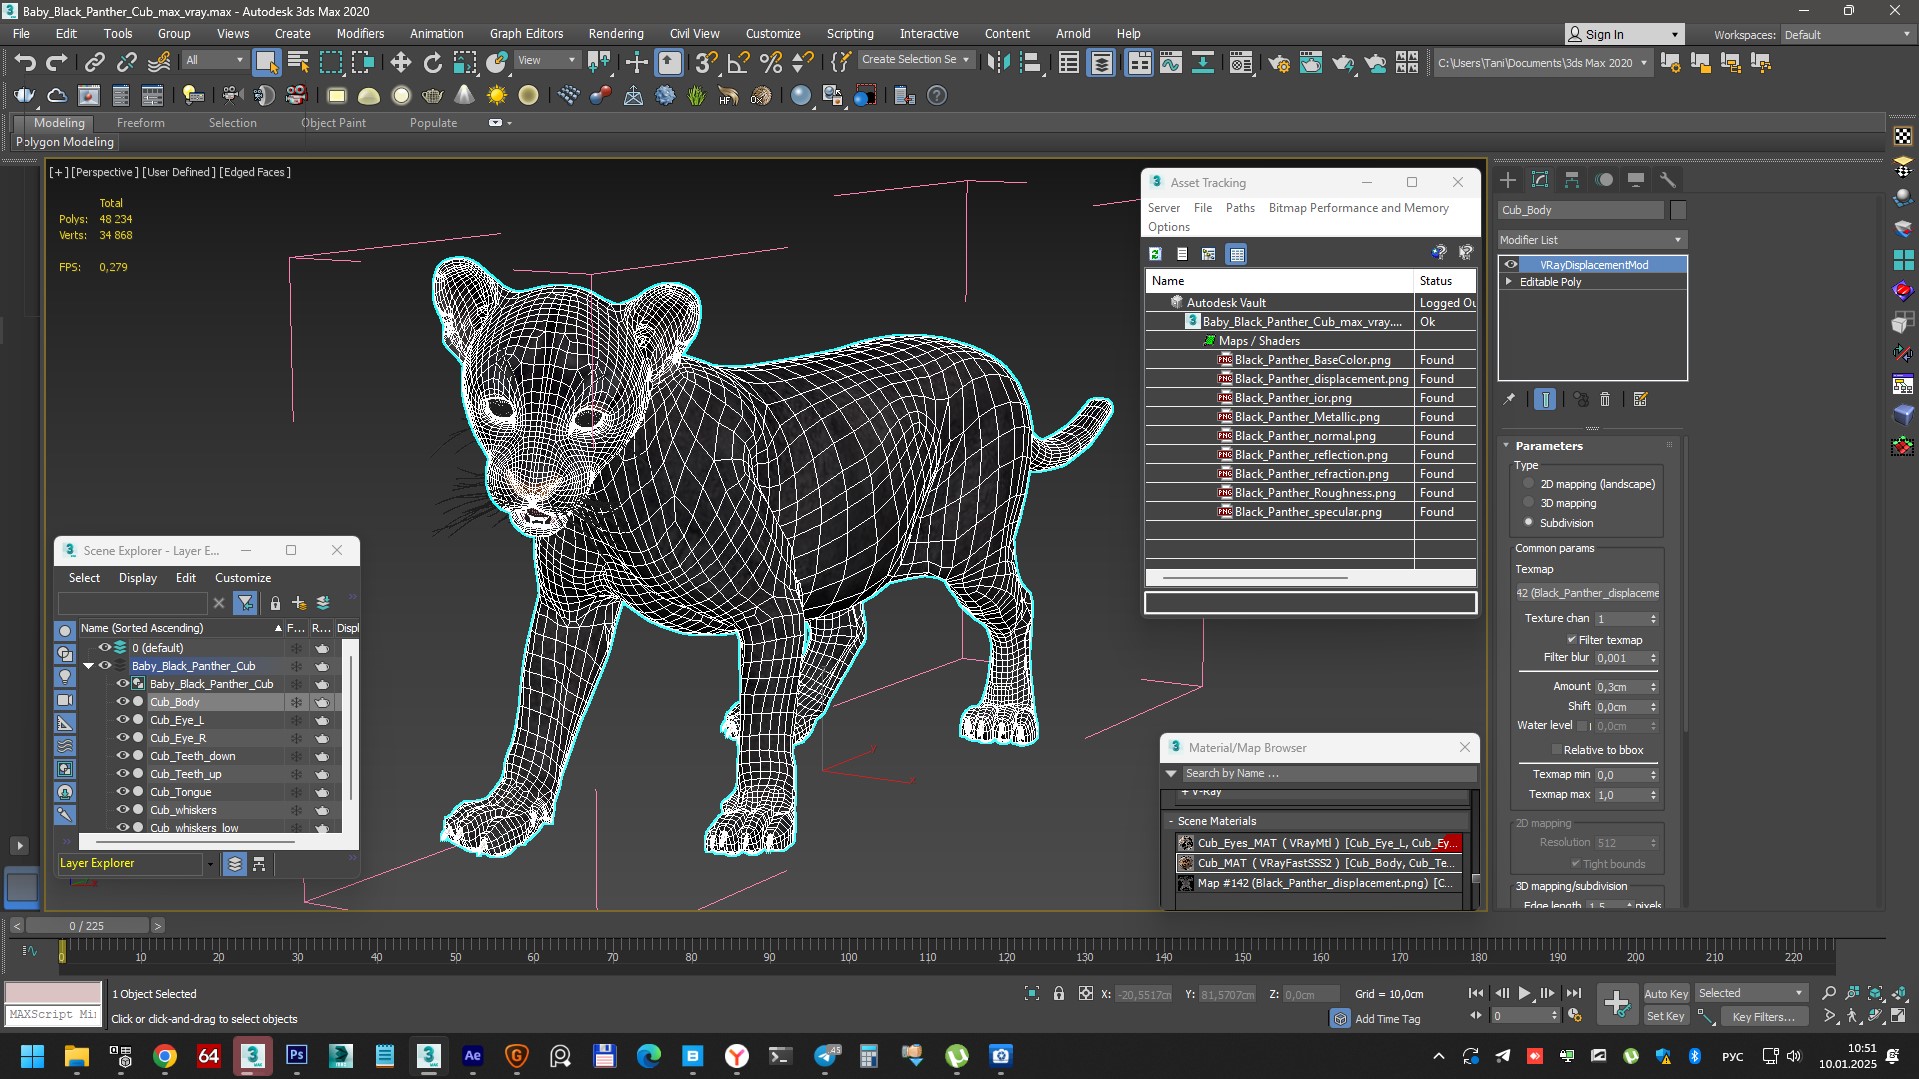Toggle Relative to bbox checkbox
The image size is (1919, 1079).
(1556, 750)
